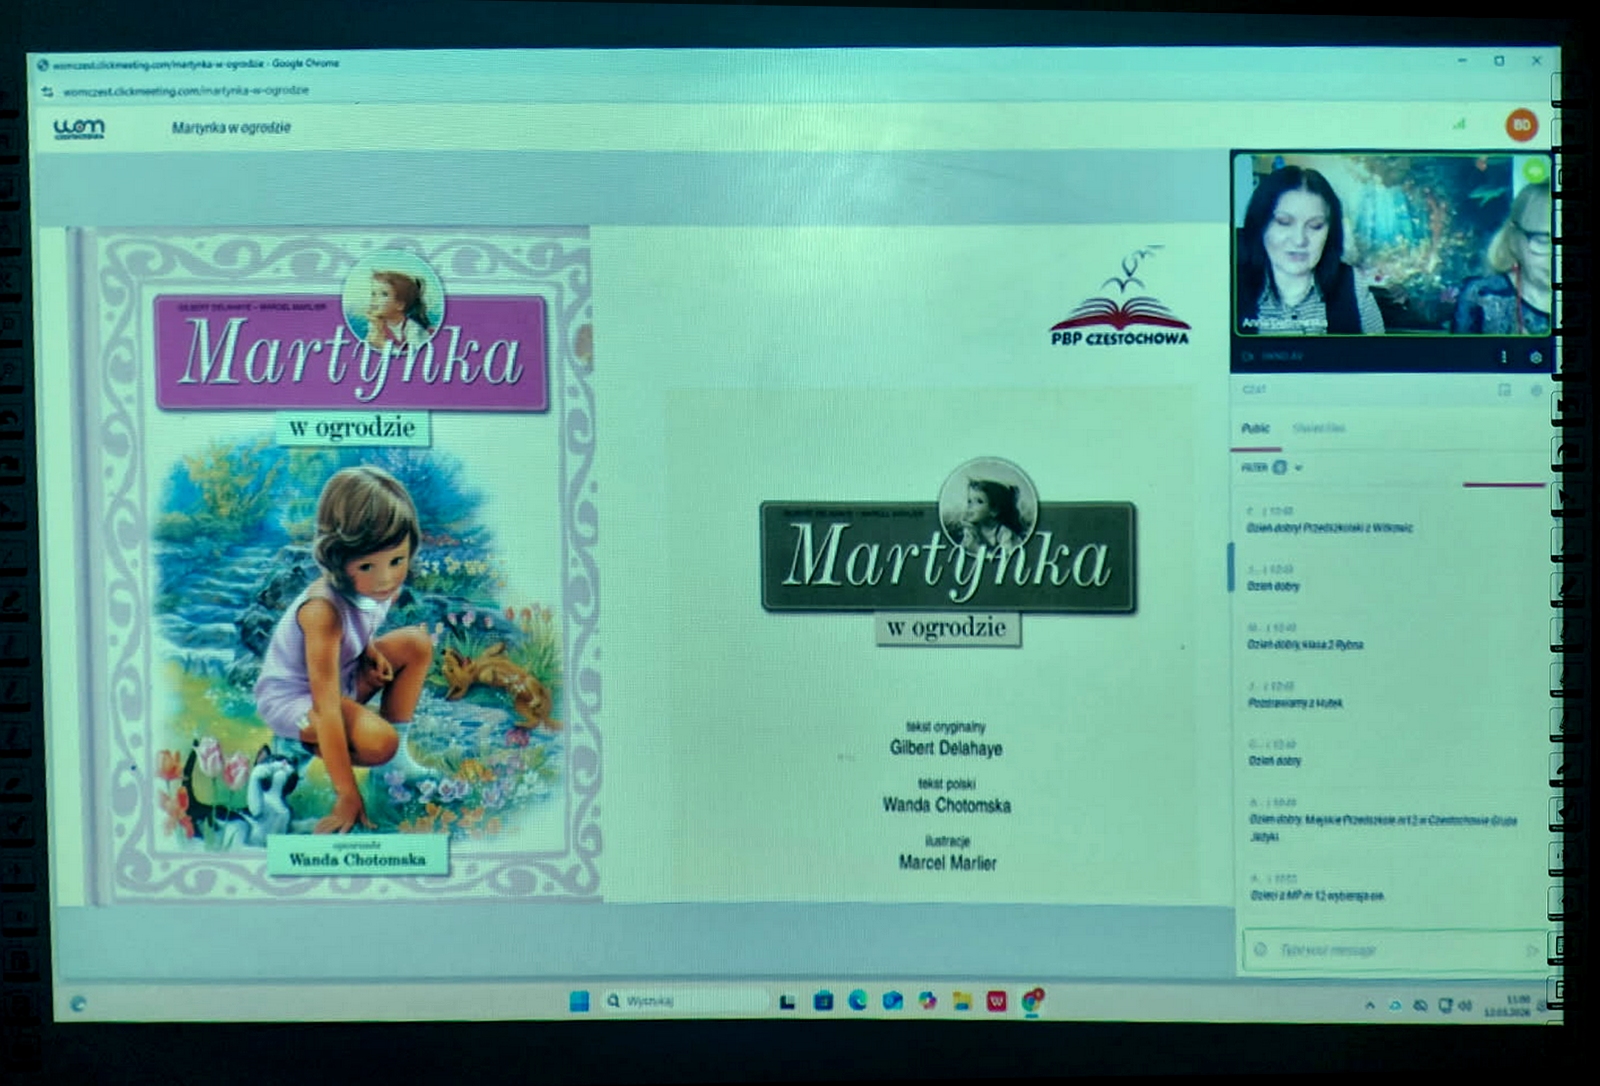Check the connection signal strength indicator
1600x1086 pixels.
click(1459, 125)
